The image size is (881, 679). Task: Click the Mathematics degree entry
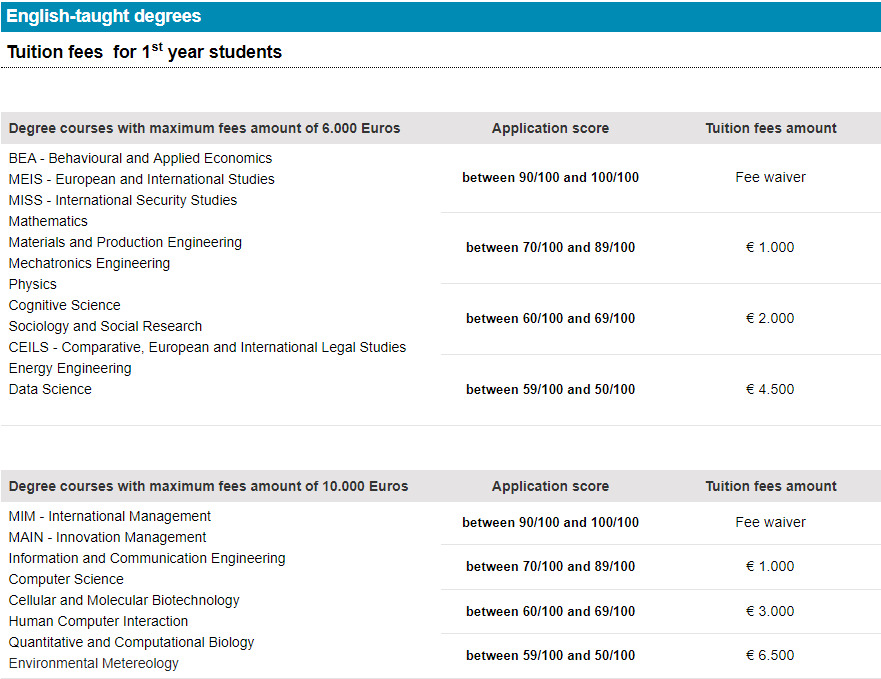[48, 221]
